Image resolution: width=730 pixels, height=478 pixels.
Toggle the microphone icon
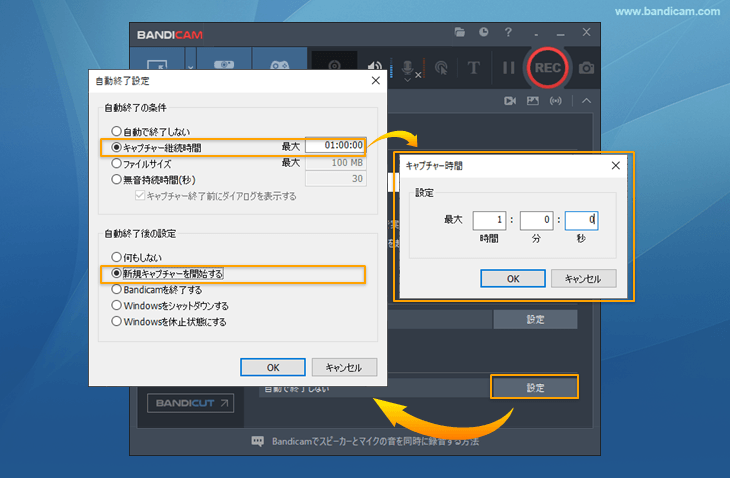point(408,69)
